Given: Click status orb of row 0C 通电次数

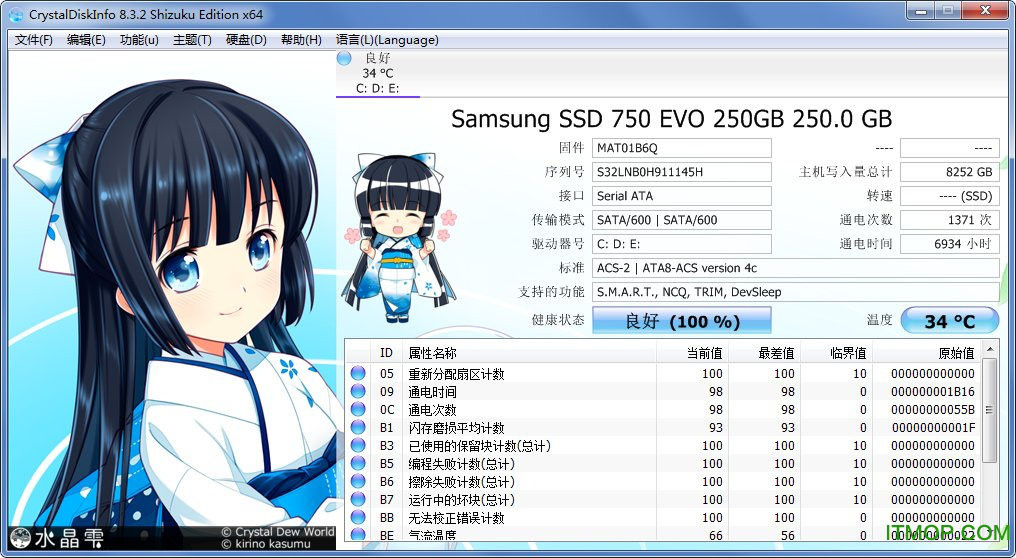Looking at the screenshot, I should tap(358, 410).
